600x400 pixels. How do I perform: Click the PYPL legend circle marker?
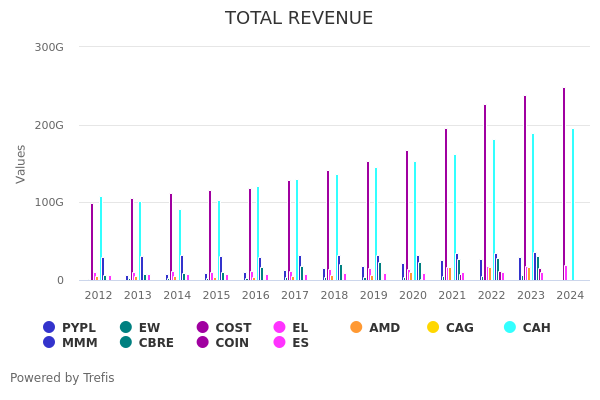coord(49,327)
